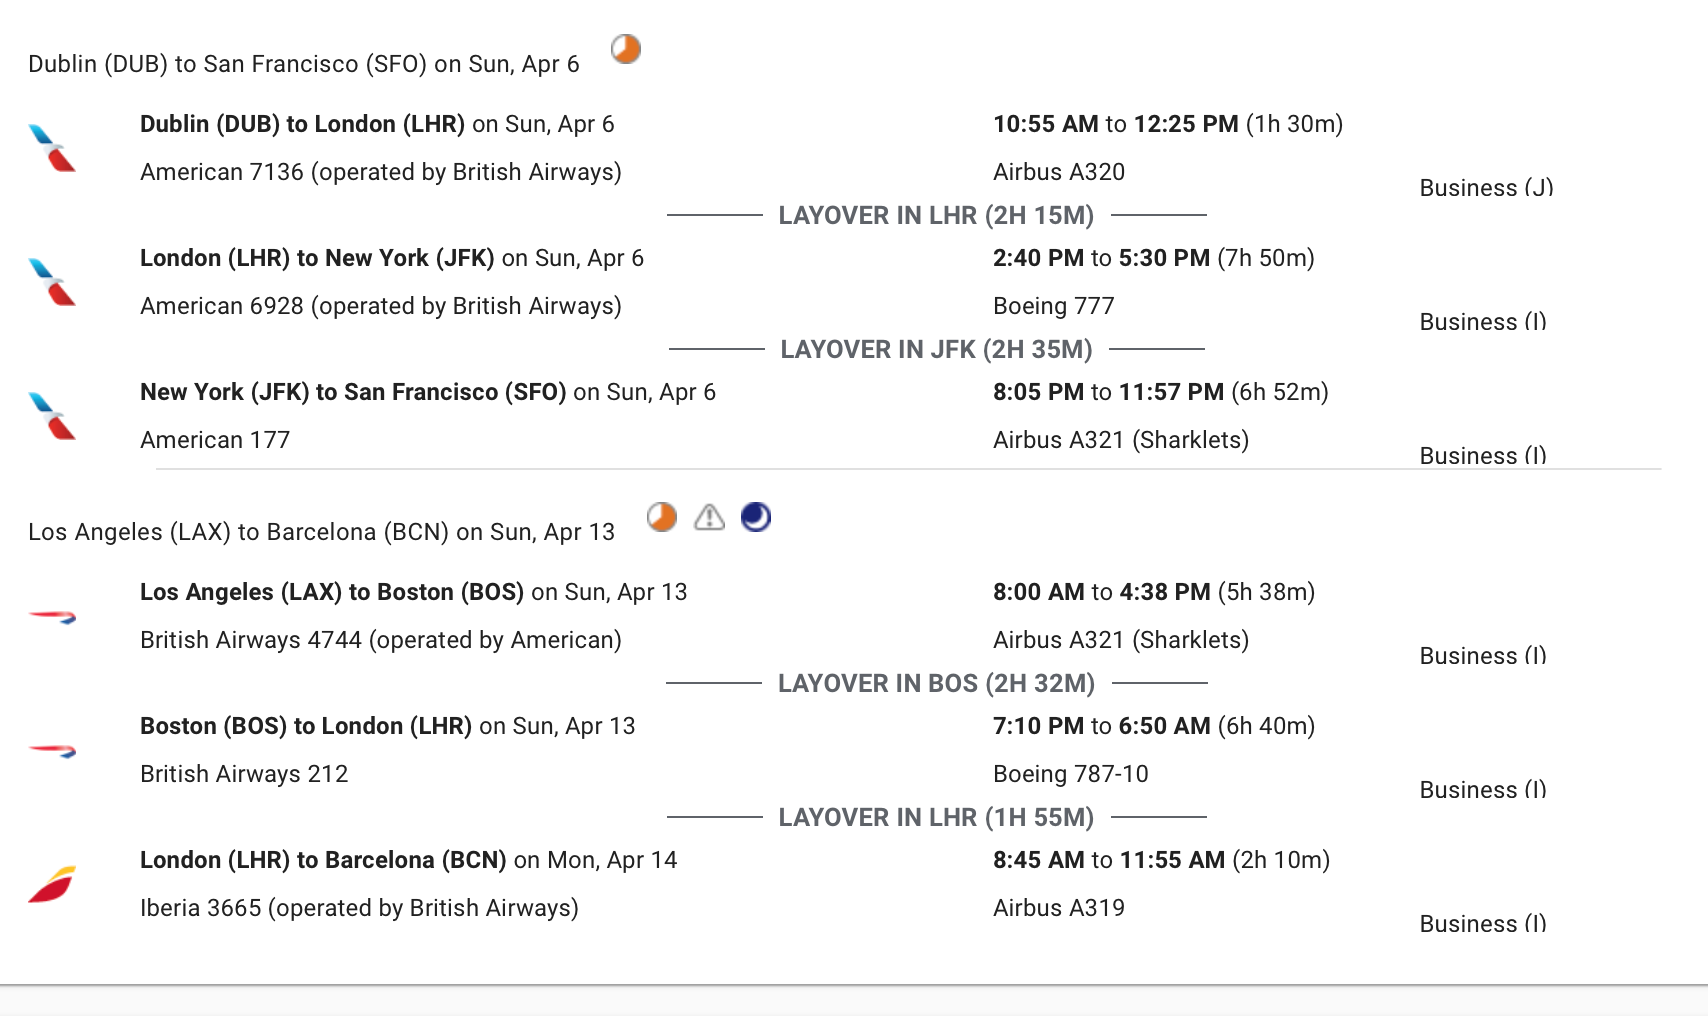Click the warning triangle icon on the Barcelona itinerary
1708x1030 pixels.
point(709,517)
